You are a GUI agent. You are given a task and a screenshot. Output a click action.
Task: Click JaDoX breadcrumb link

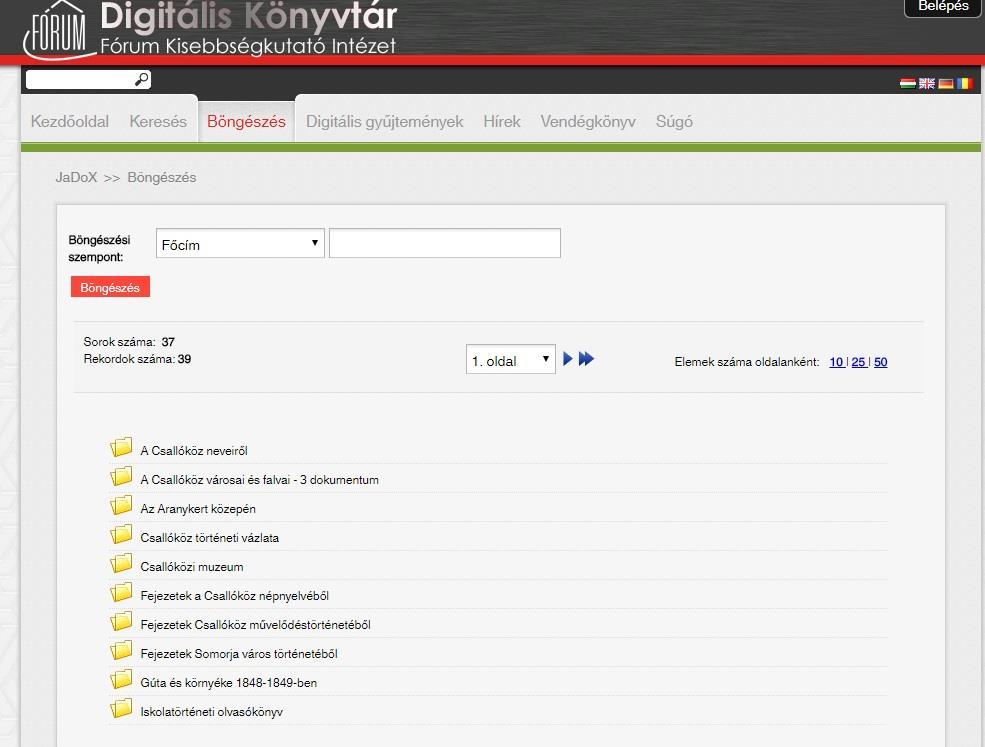[76, 177]
